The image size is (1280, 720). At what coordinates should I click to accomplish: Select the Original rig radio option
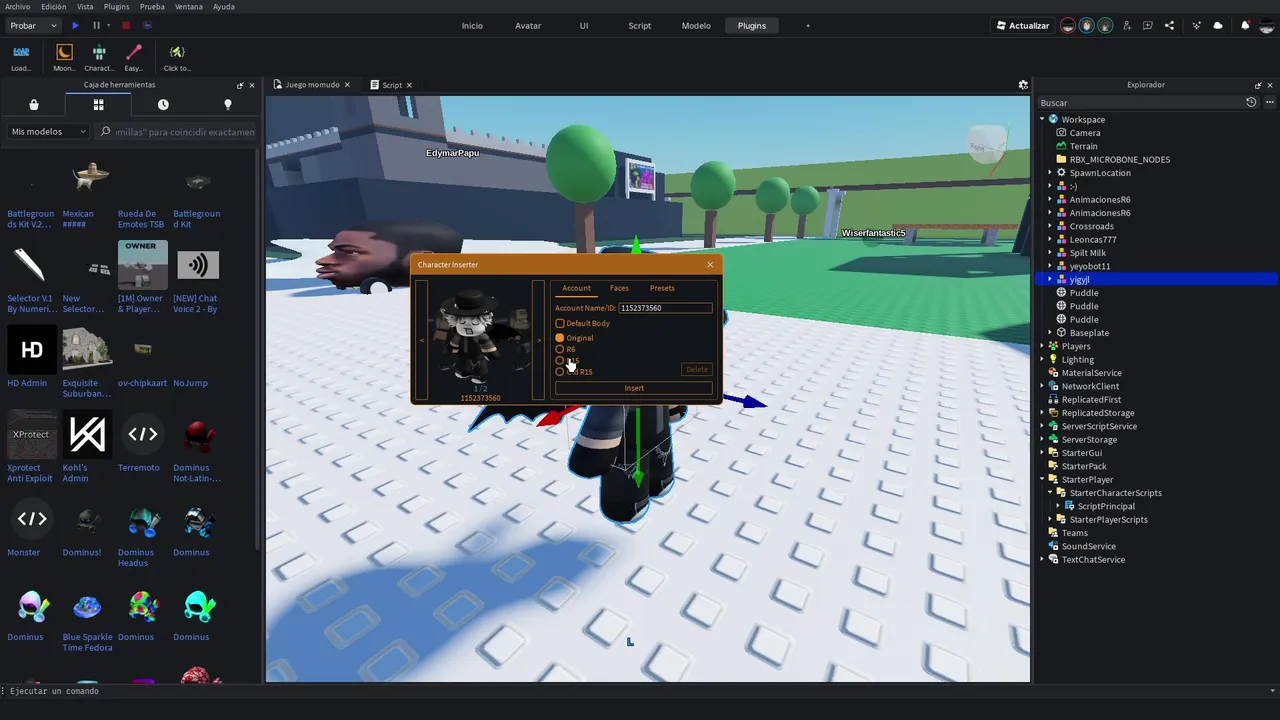point(560,338)
